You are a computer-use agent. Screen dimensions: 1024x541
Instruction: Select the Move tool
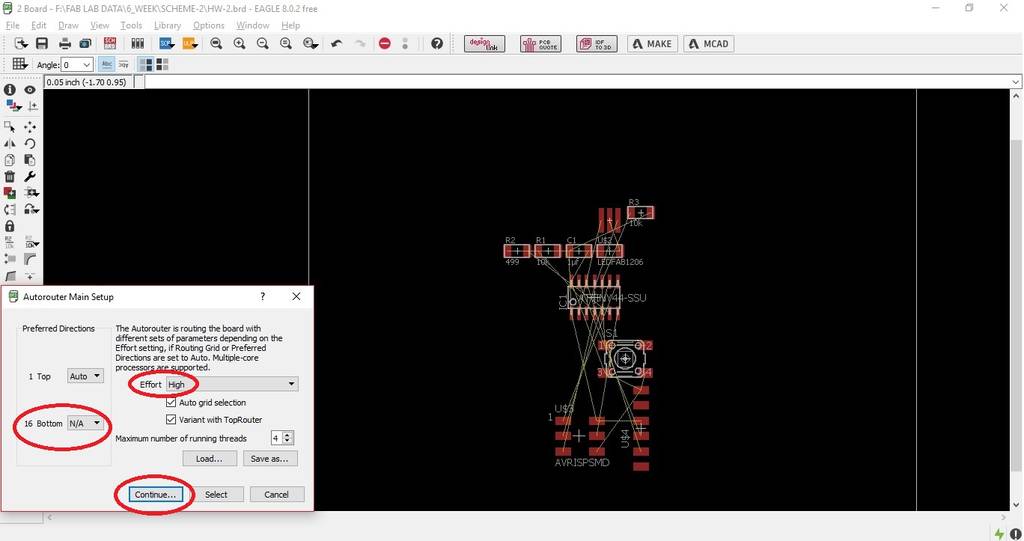click(30, 127)
